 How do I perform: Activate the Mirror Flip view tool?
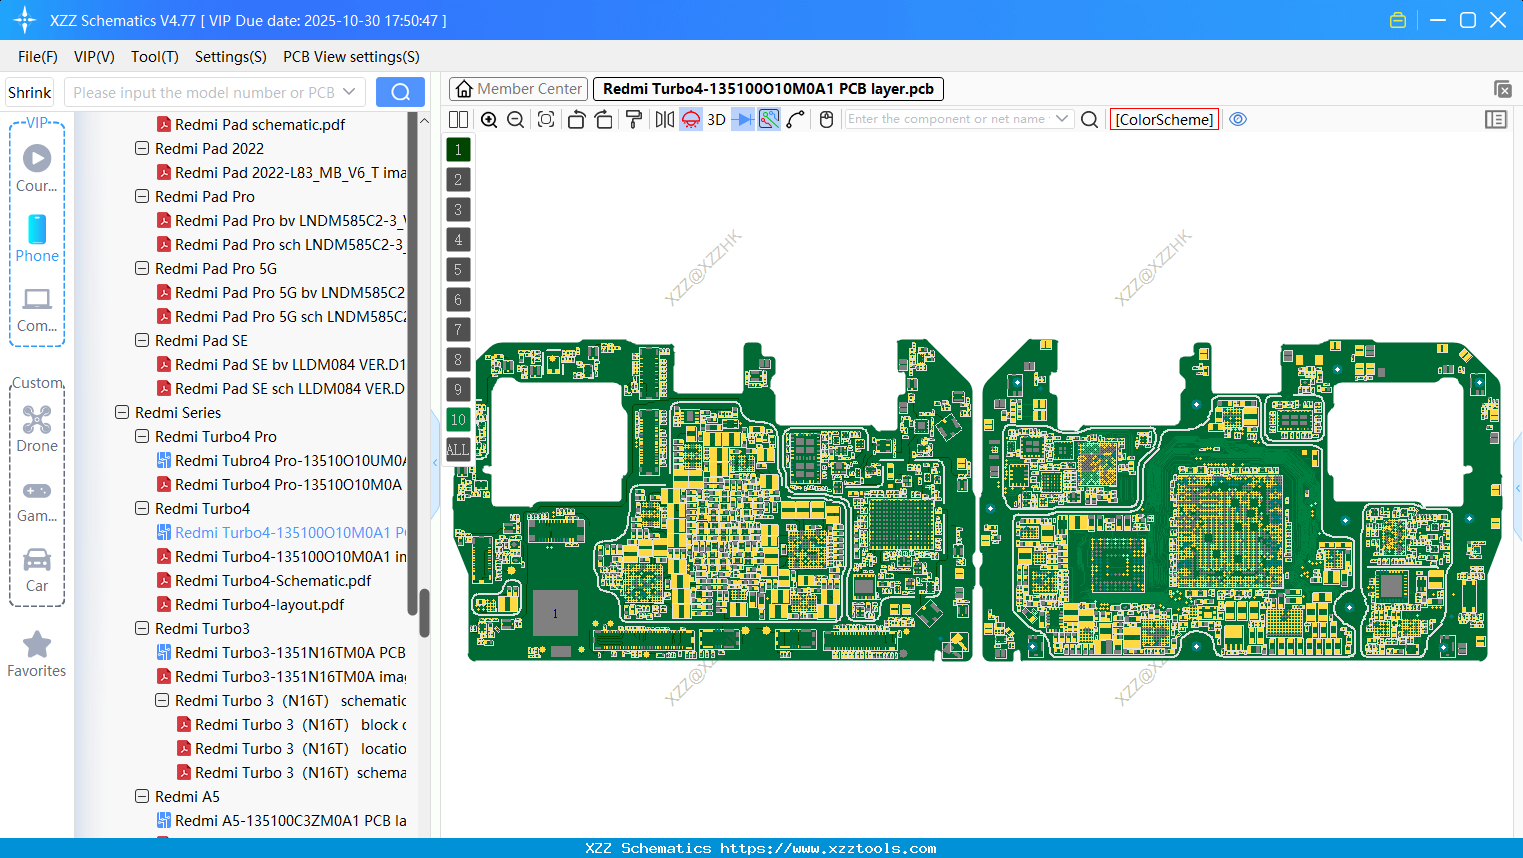pos(664,119)
